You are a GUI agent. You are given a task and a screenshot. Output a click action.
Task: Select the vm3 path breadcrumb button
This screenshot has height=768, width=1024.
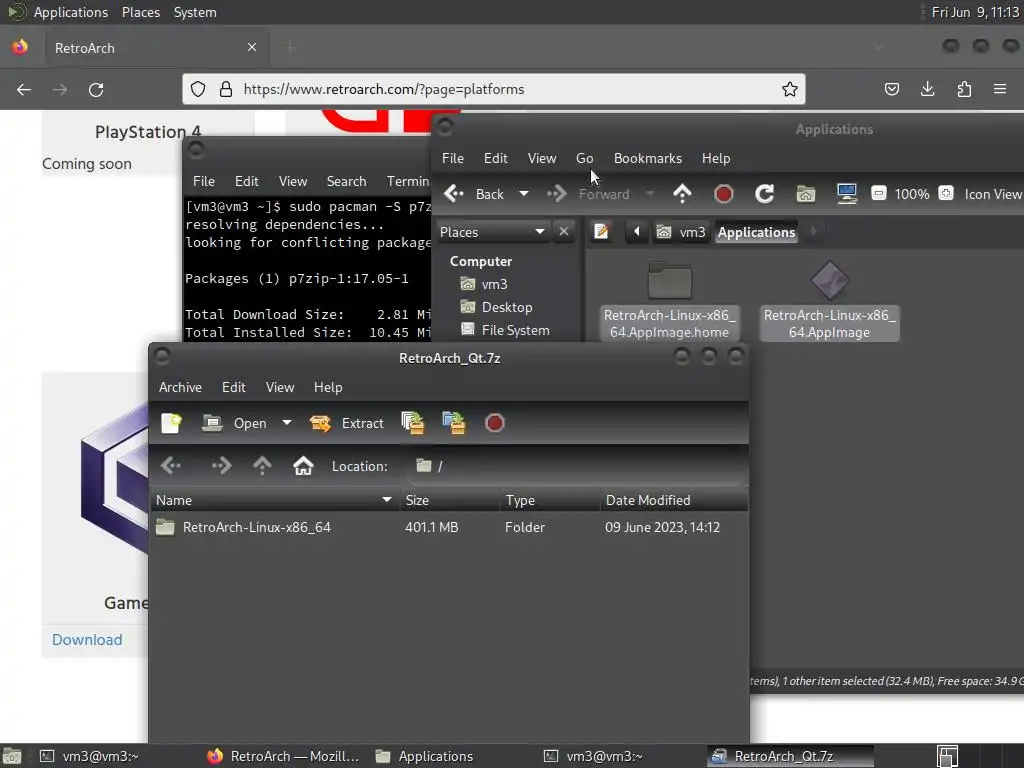(x=681, y=232)
